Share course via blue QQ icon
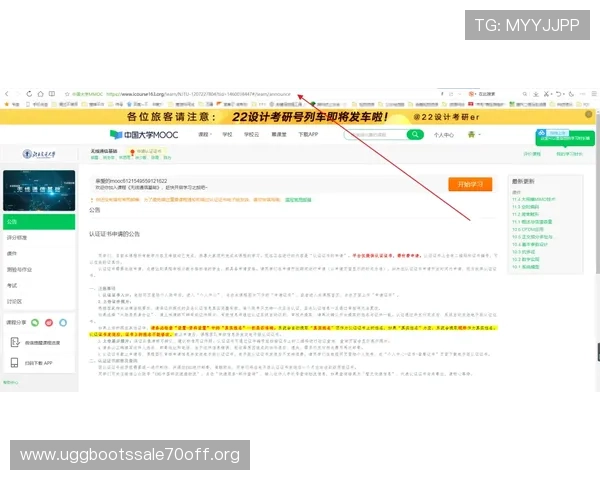 click(x=63, y=323)
